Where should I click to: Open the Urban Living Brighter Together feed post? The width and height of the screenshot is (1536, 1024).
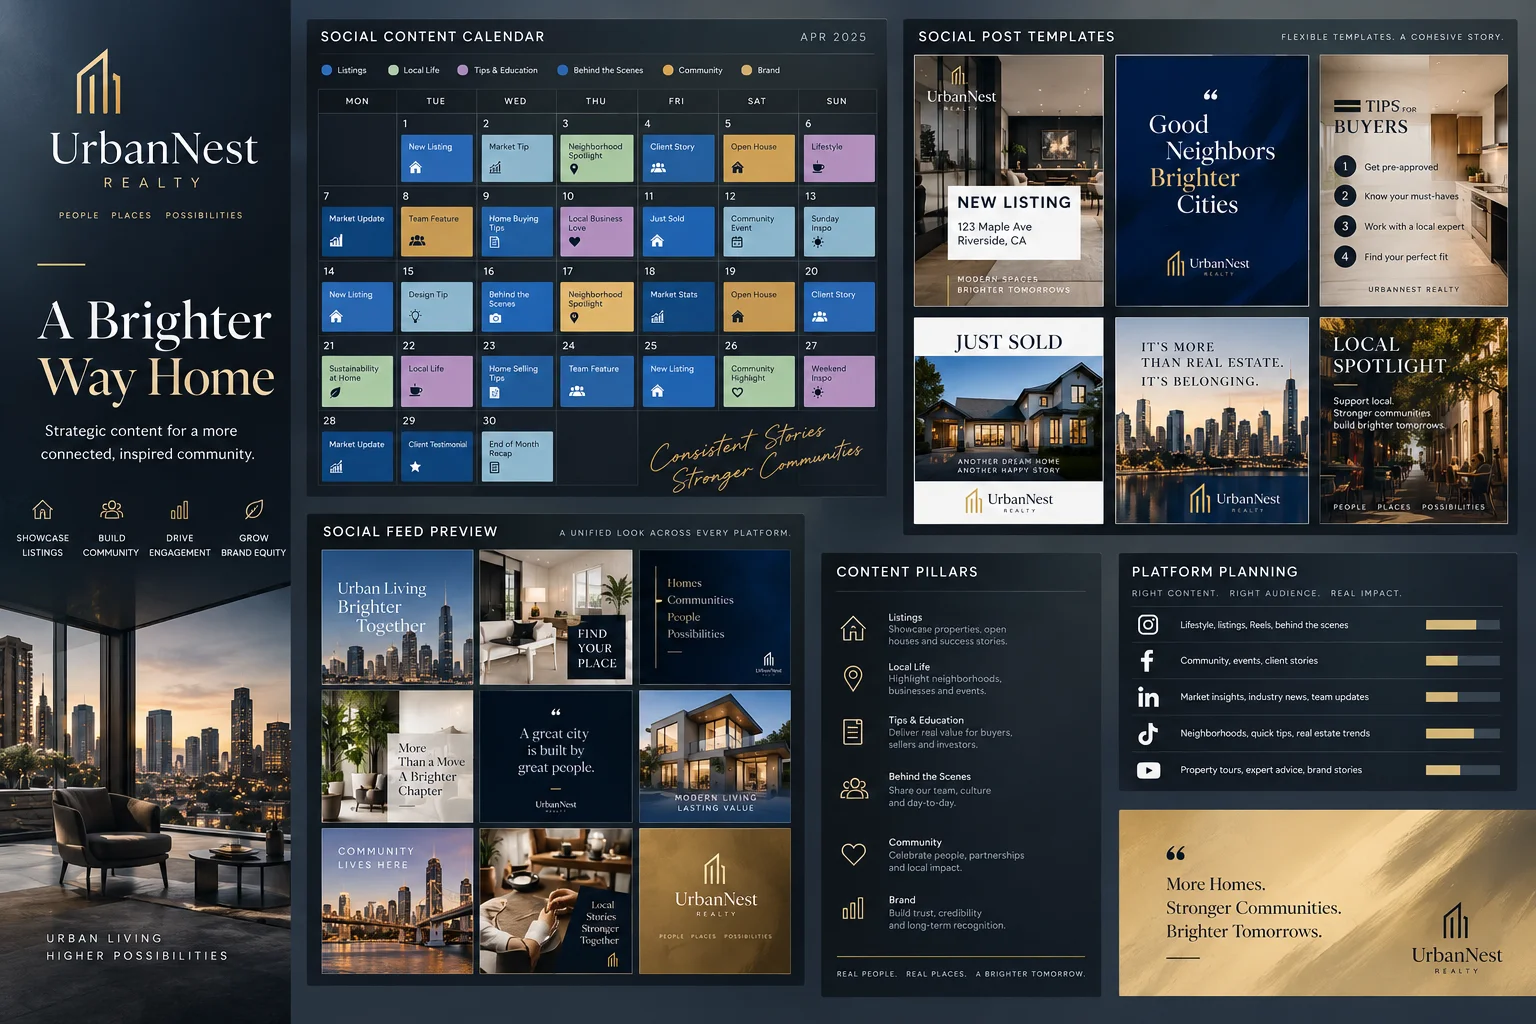pyautogui.click(x=397, y=617)
